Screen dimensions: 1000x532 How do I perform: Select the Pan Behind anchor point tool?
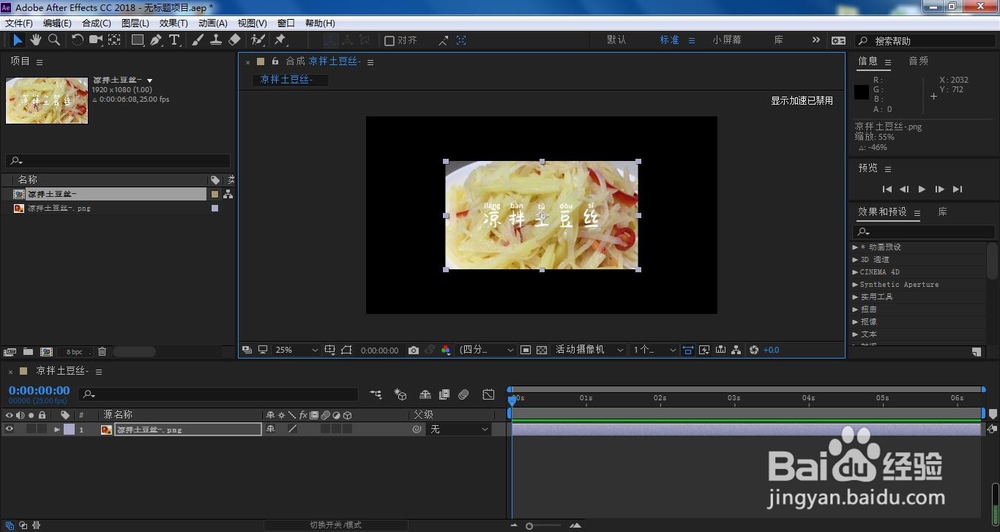click(x=114, y=40)
